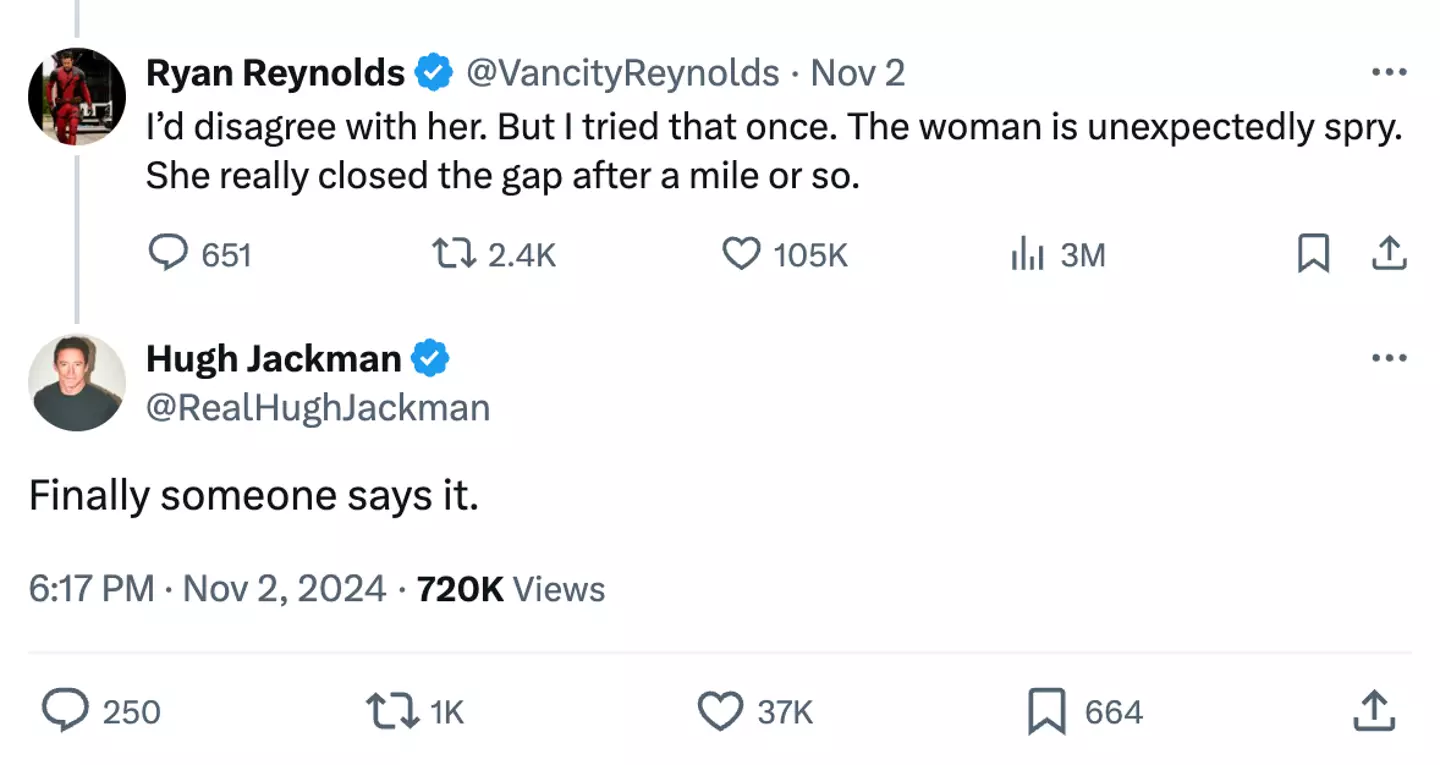Click Hugh Jackman's profile picture
The height and width of the screenshot is (765, 1440).
tap(77, 382)
